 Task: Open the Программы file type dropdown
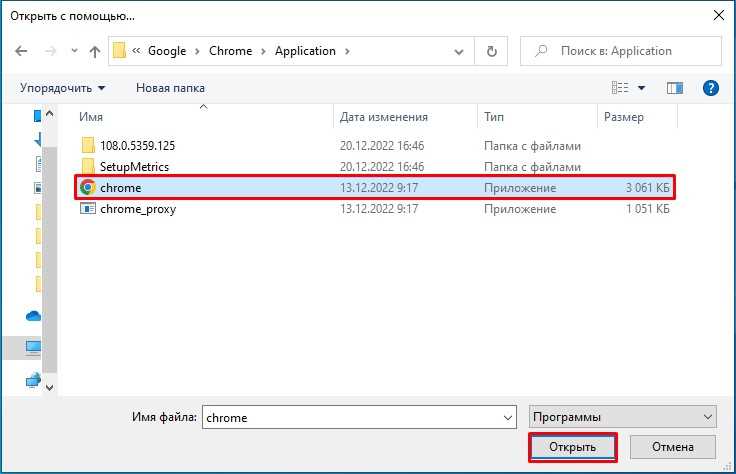point(622,417)
